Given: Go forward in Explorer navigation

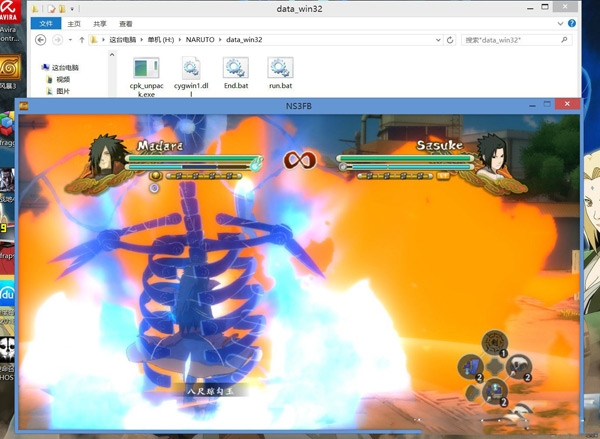Looking at the screenshot, I should tap(57, 39).
